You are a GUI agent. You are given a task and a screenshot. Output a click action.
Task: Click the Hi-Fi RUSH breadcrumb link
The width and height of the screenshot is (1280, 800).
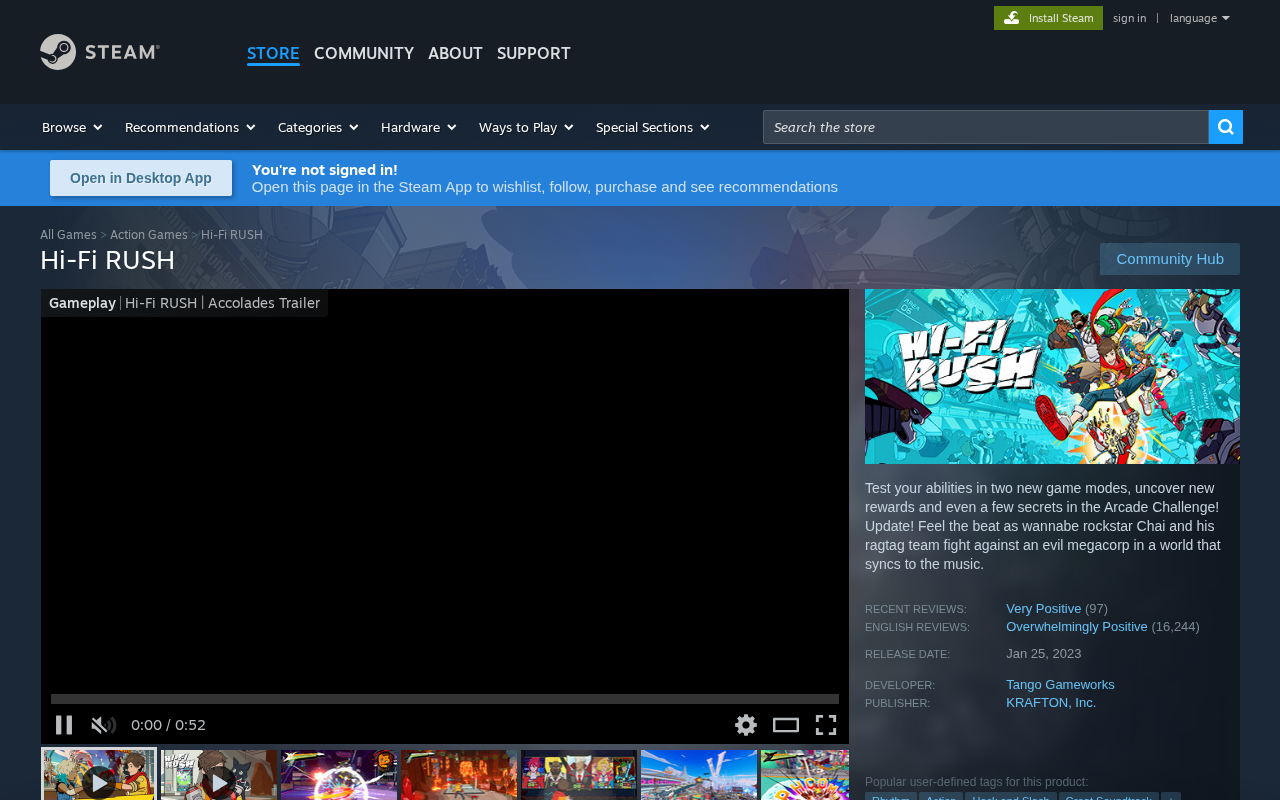pyautogui.click(x=232, y=235)
